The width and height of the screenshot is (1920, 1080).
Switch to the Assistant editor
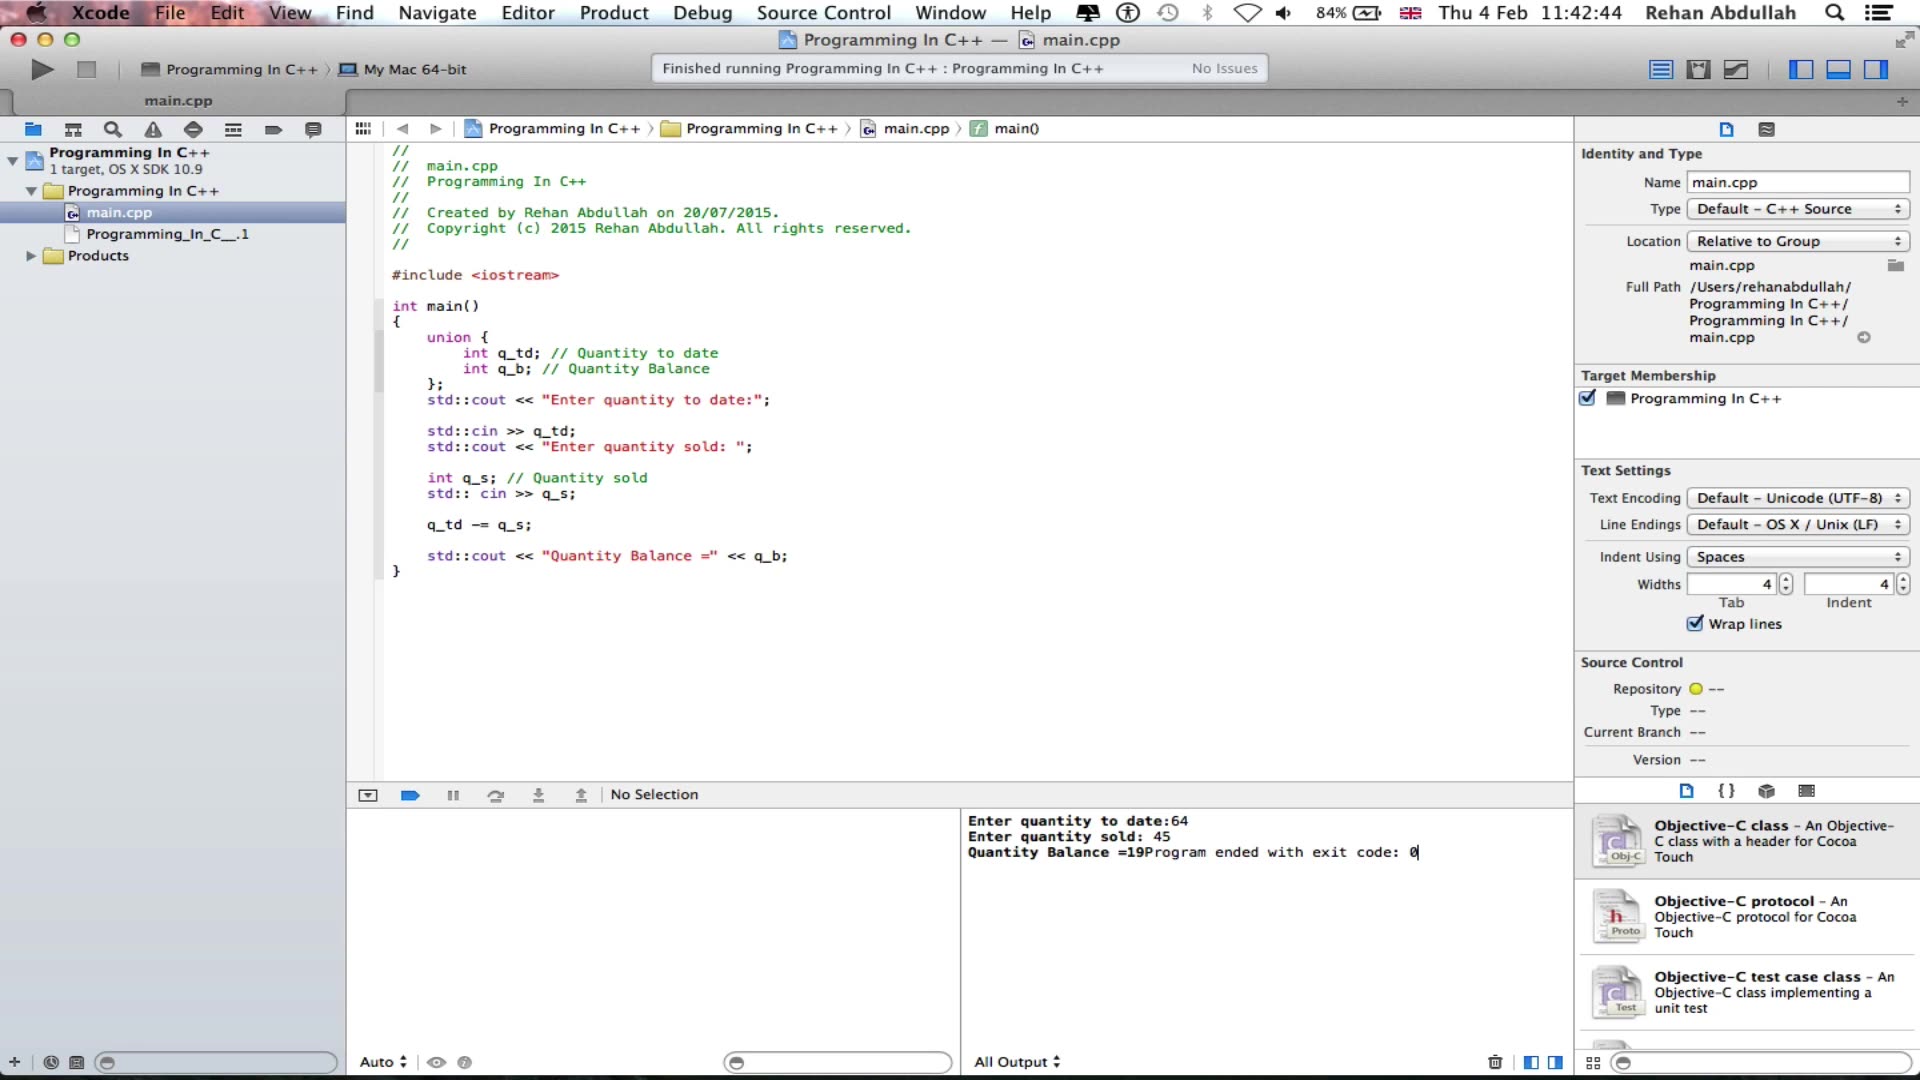[x=1698, y=69]
